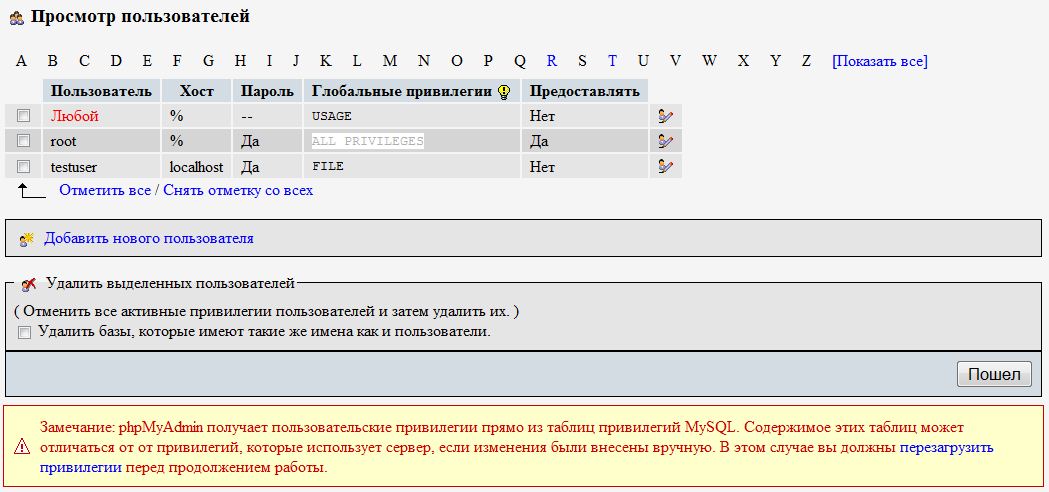Click the global privileges help bulb icon
The image size is (1049, 492).
pyautogui.click(x=504, y=92)
